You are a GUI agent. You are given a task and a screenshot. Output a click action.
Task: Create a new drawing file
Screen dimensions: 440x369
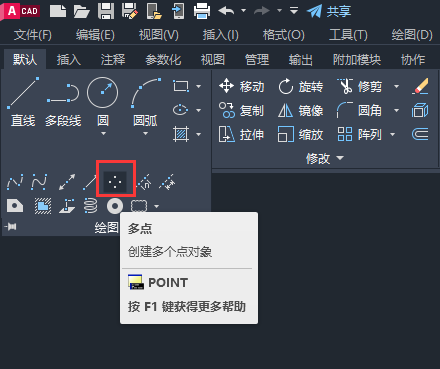pyautogui.click(x=58, y=11)
